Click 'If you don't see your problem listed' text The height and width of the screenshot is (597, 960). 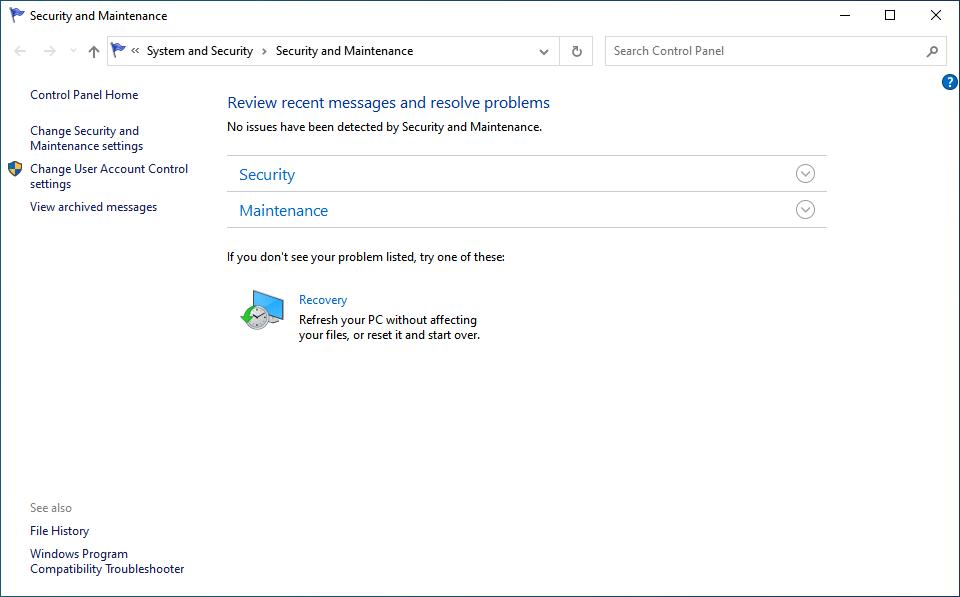[366, 257]
